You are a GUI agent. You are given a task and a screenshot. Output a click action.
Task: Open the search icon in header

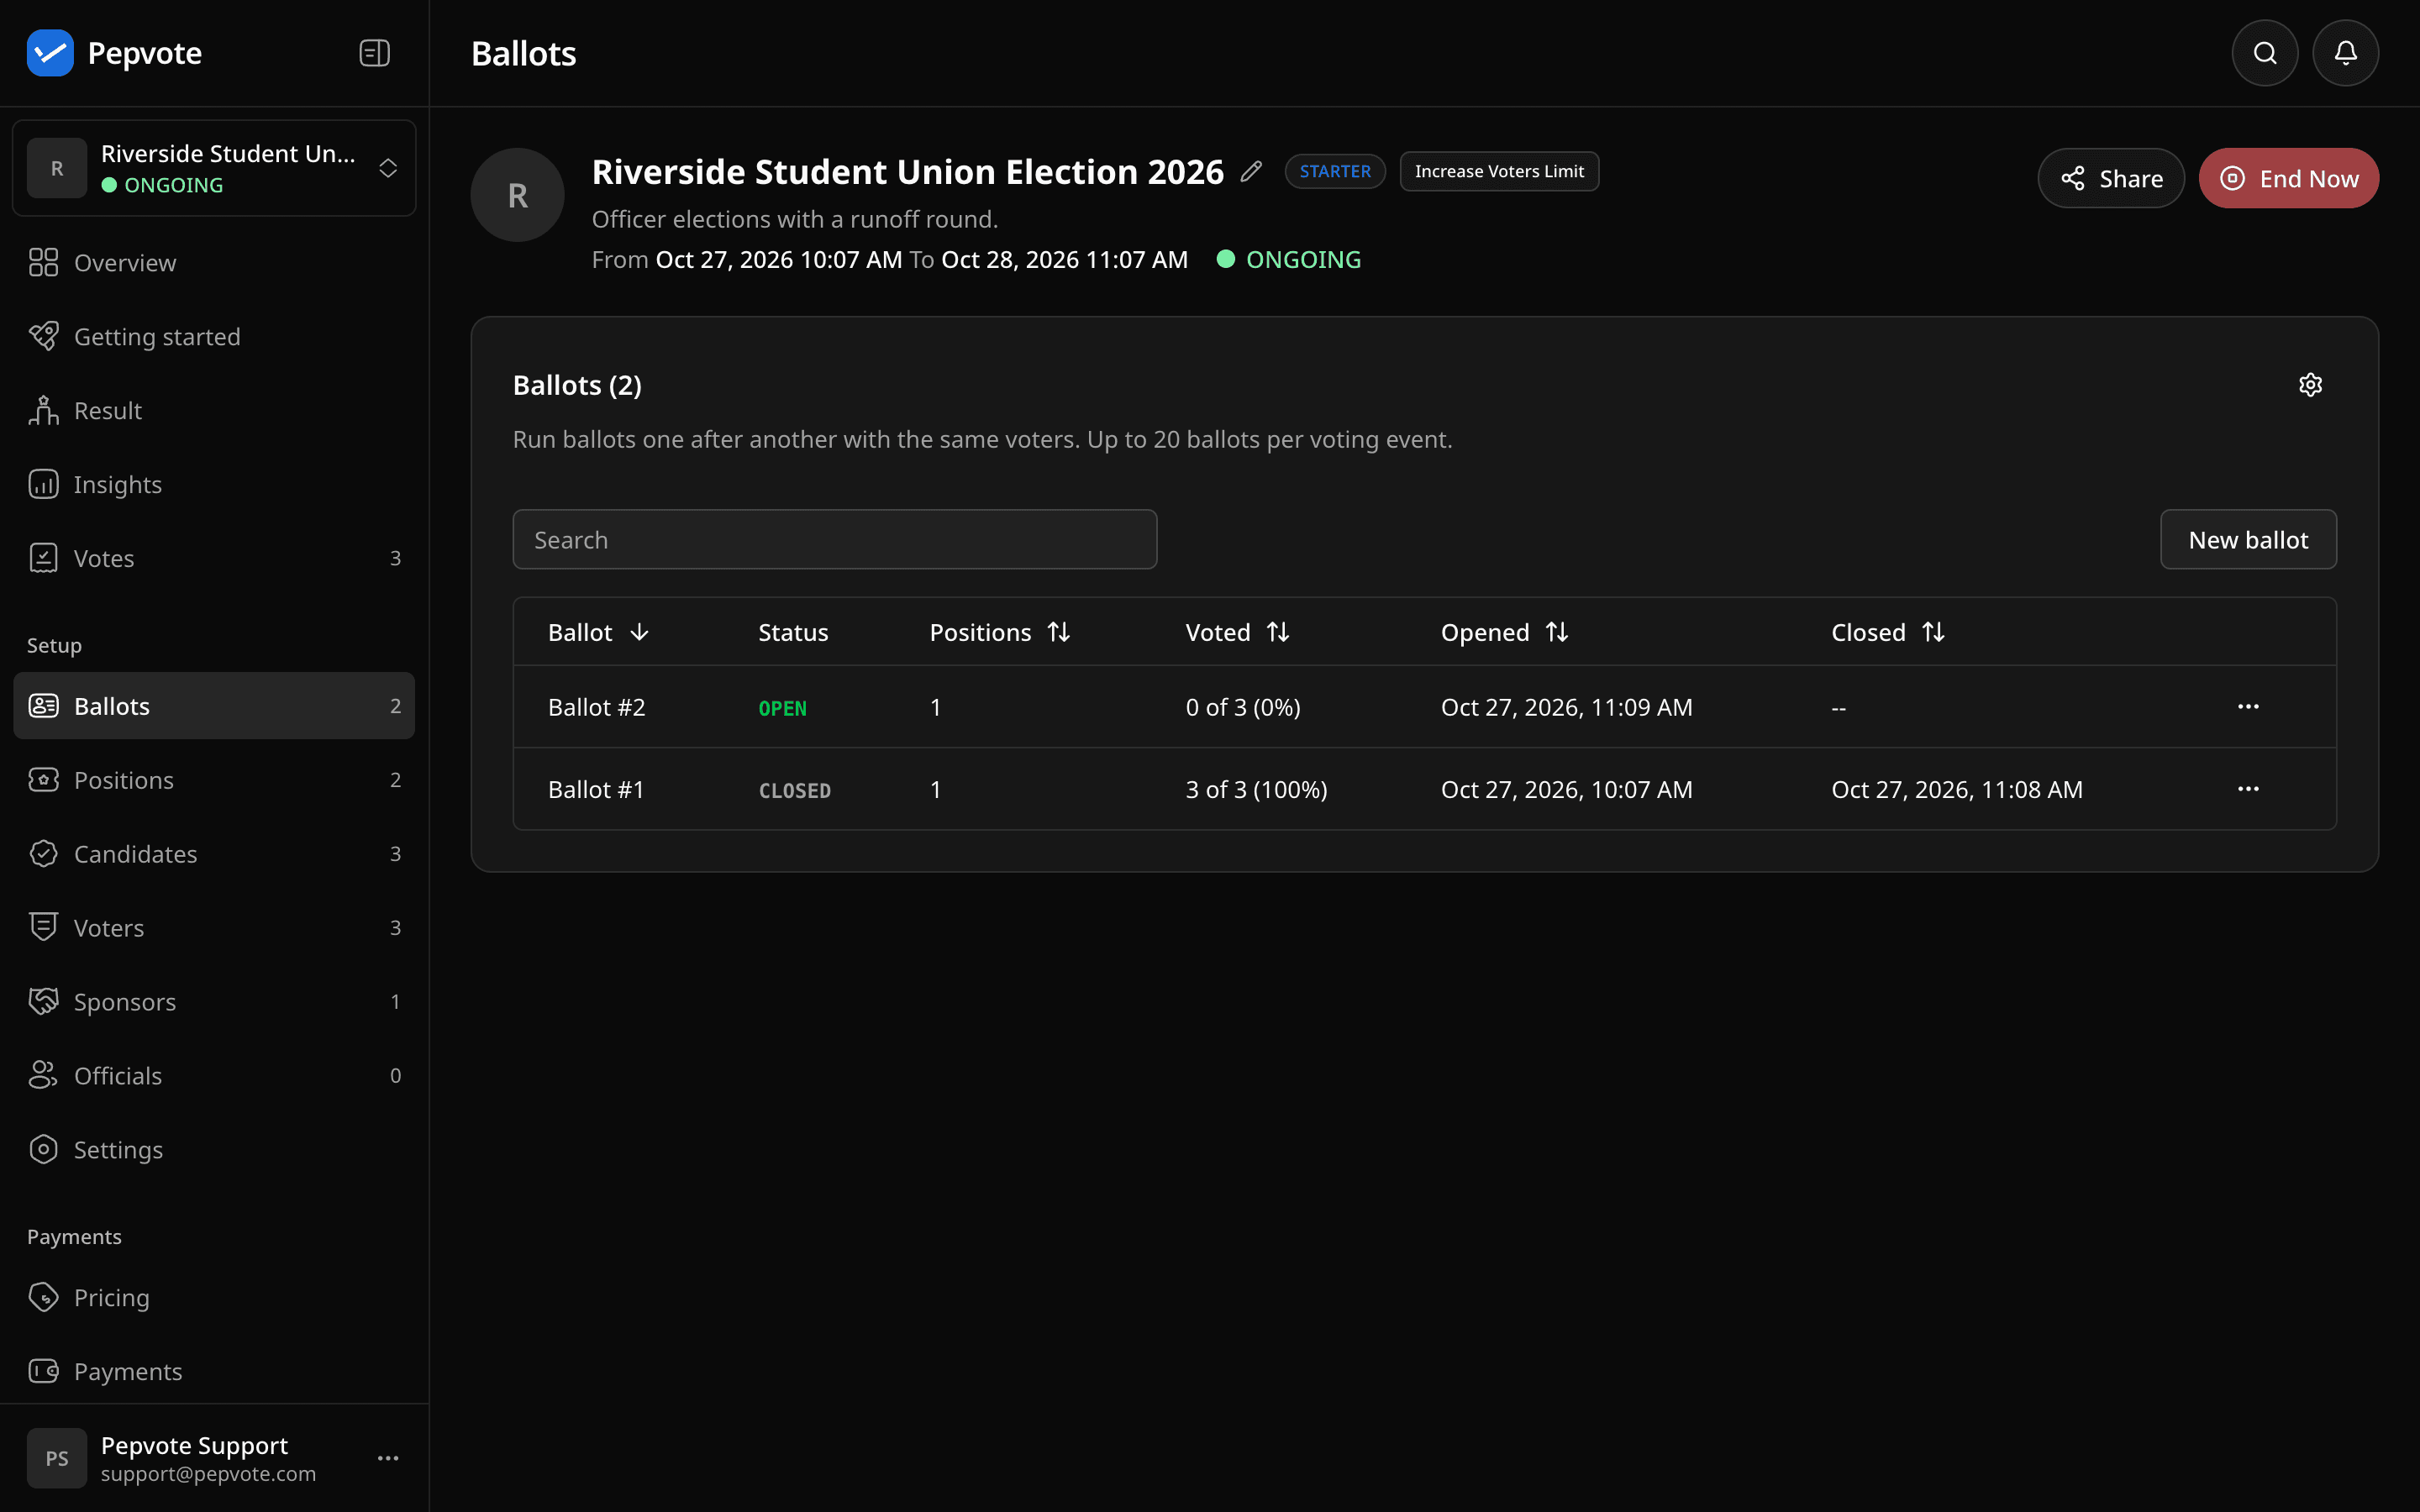tap(2264, 53)
